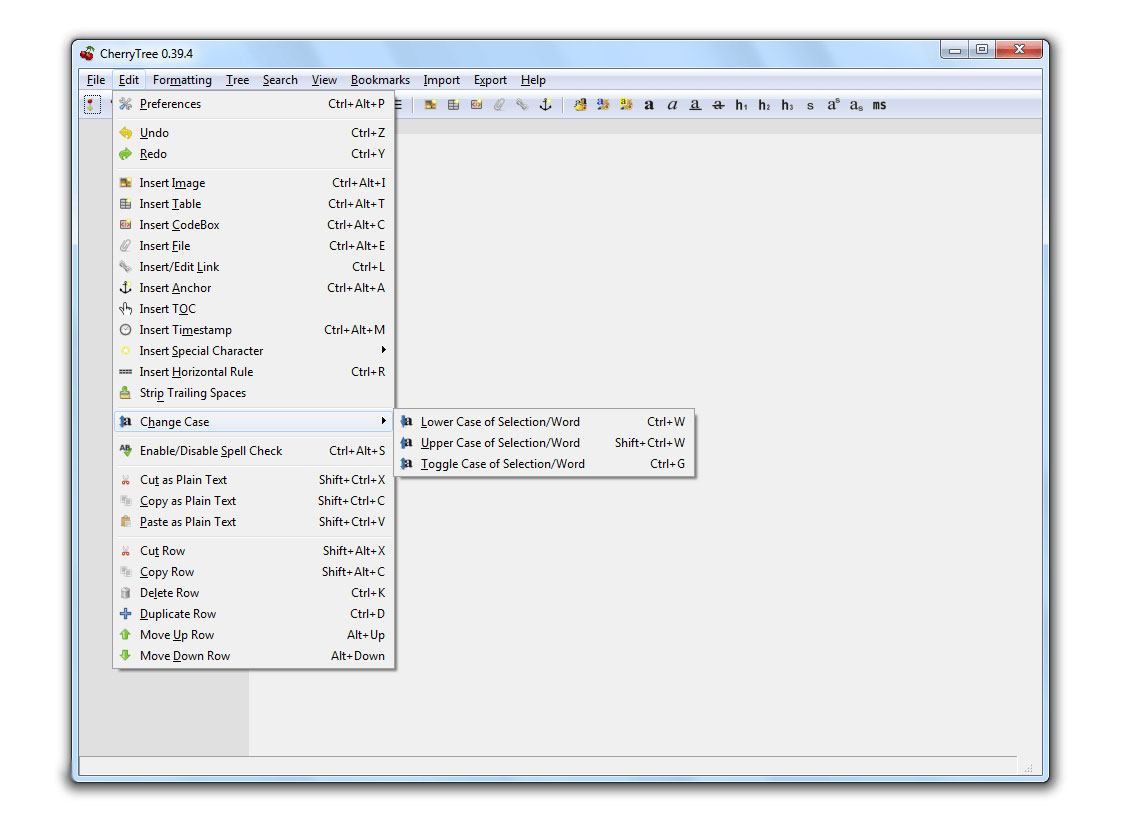Select Insert Image menu entry
The width and height of the screenshot is (1121, 840).
[x=254, y=183]
